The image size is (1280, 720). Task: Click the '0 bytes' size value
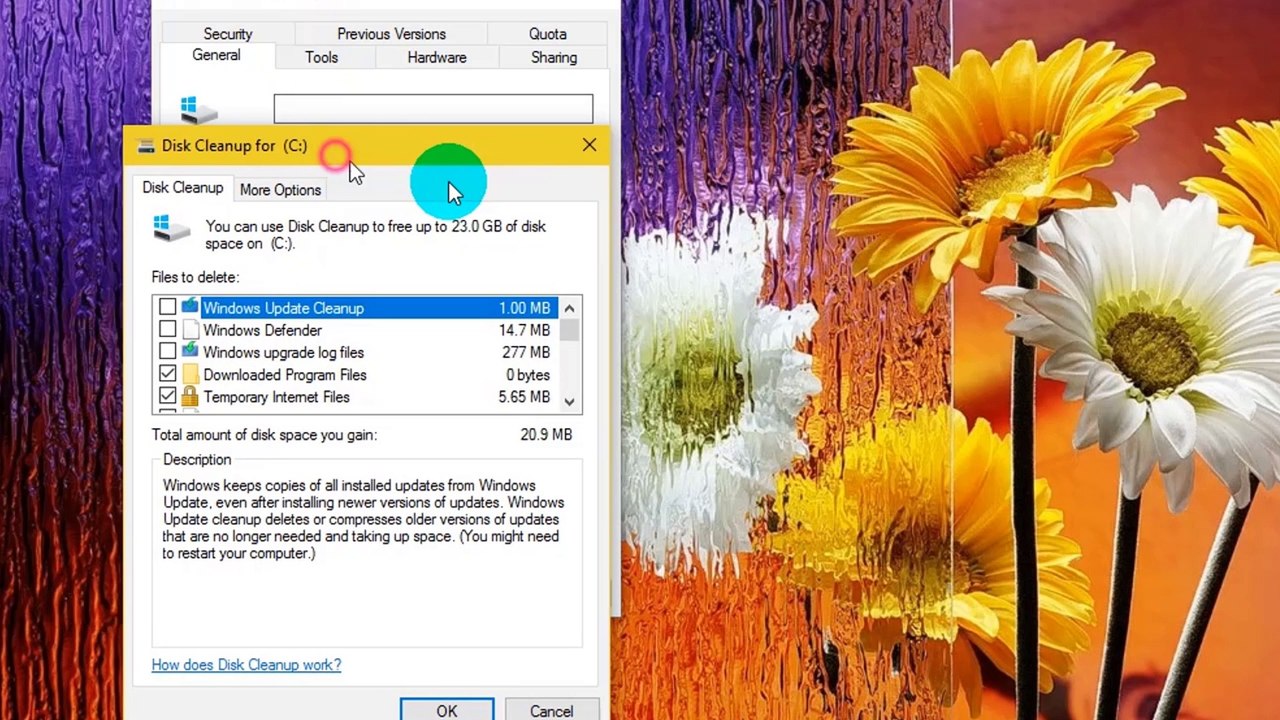click(x=528, y=375)
